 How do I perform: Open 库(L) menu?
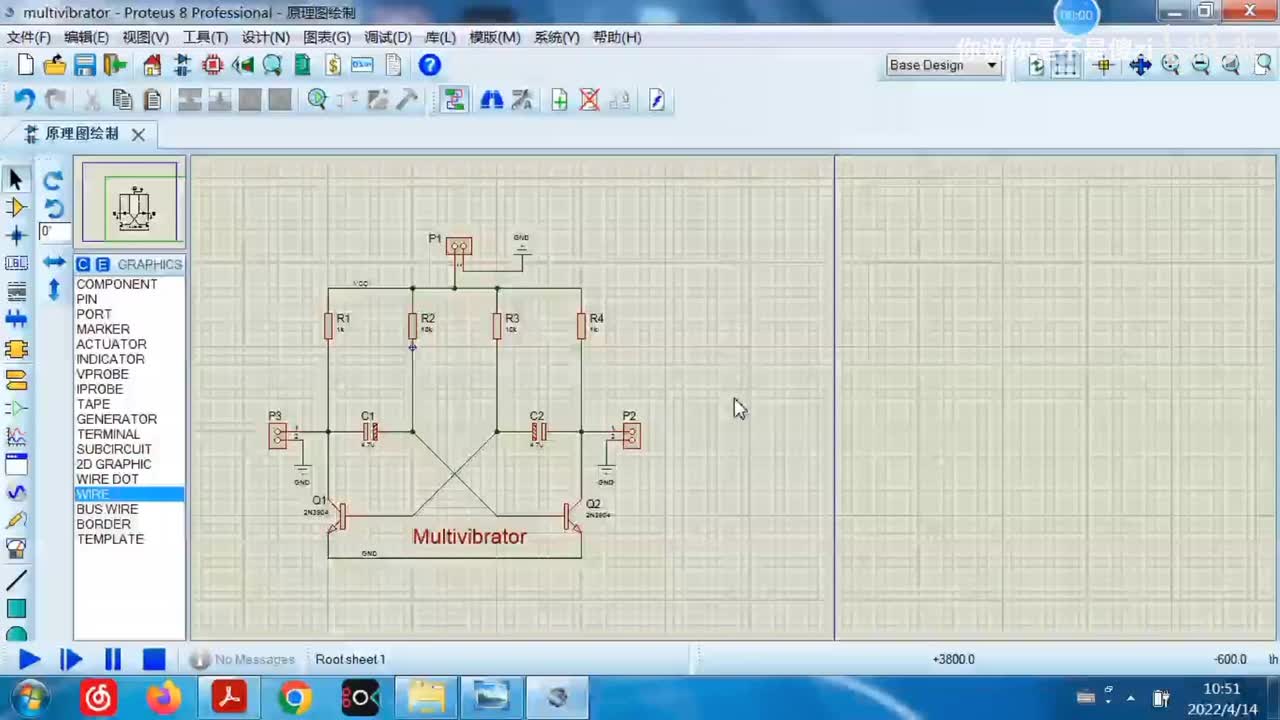[440, 37]
